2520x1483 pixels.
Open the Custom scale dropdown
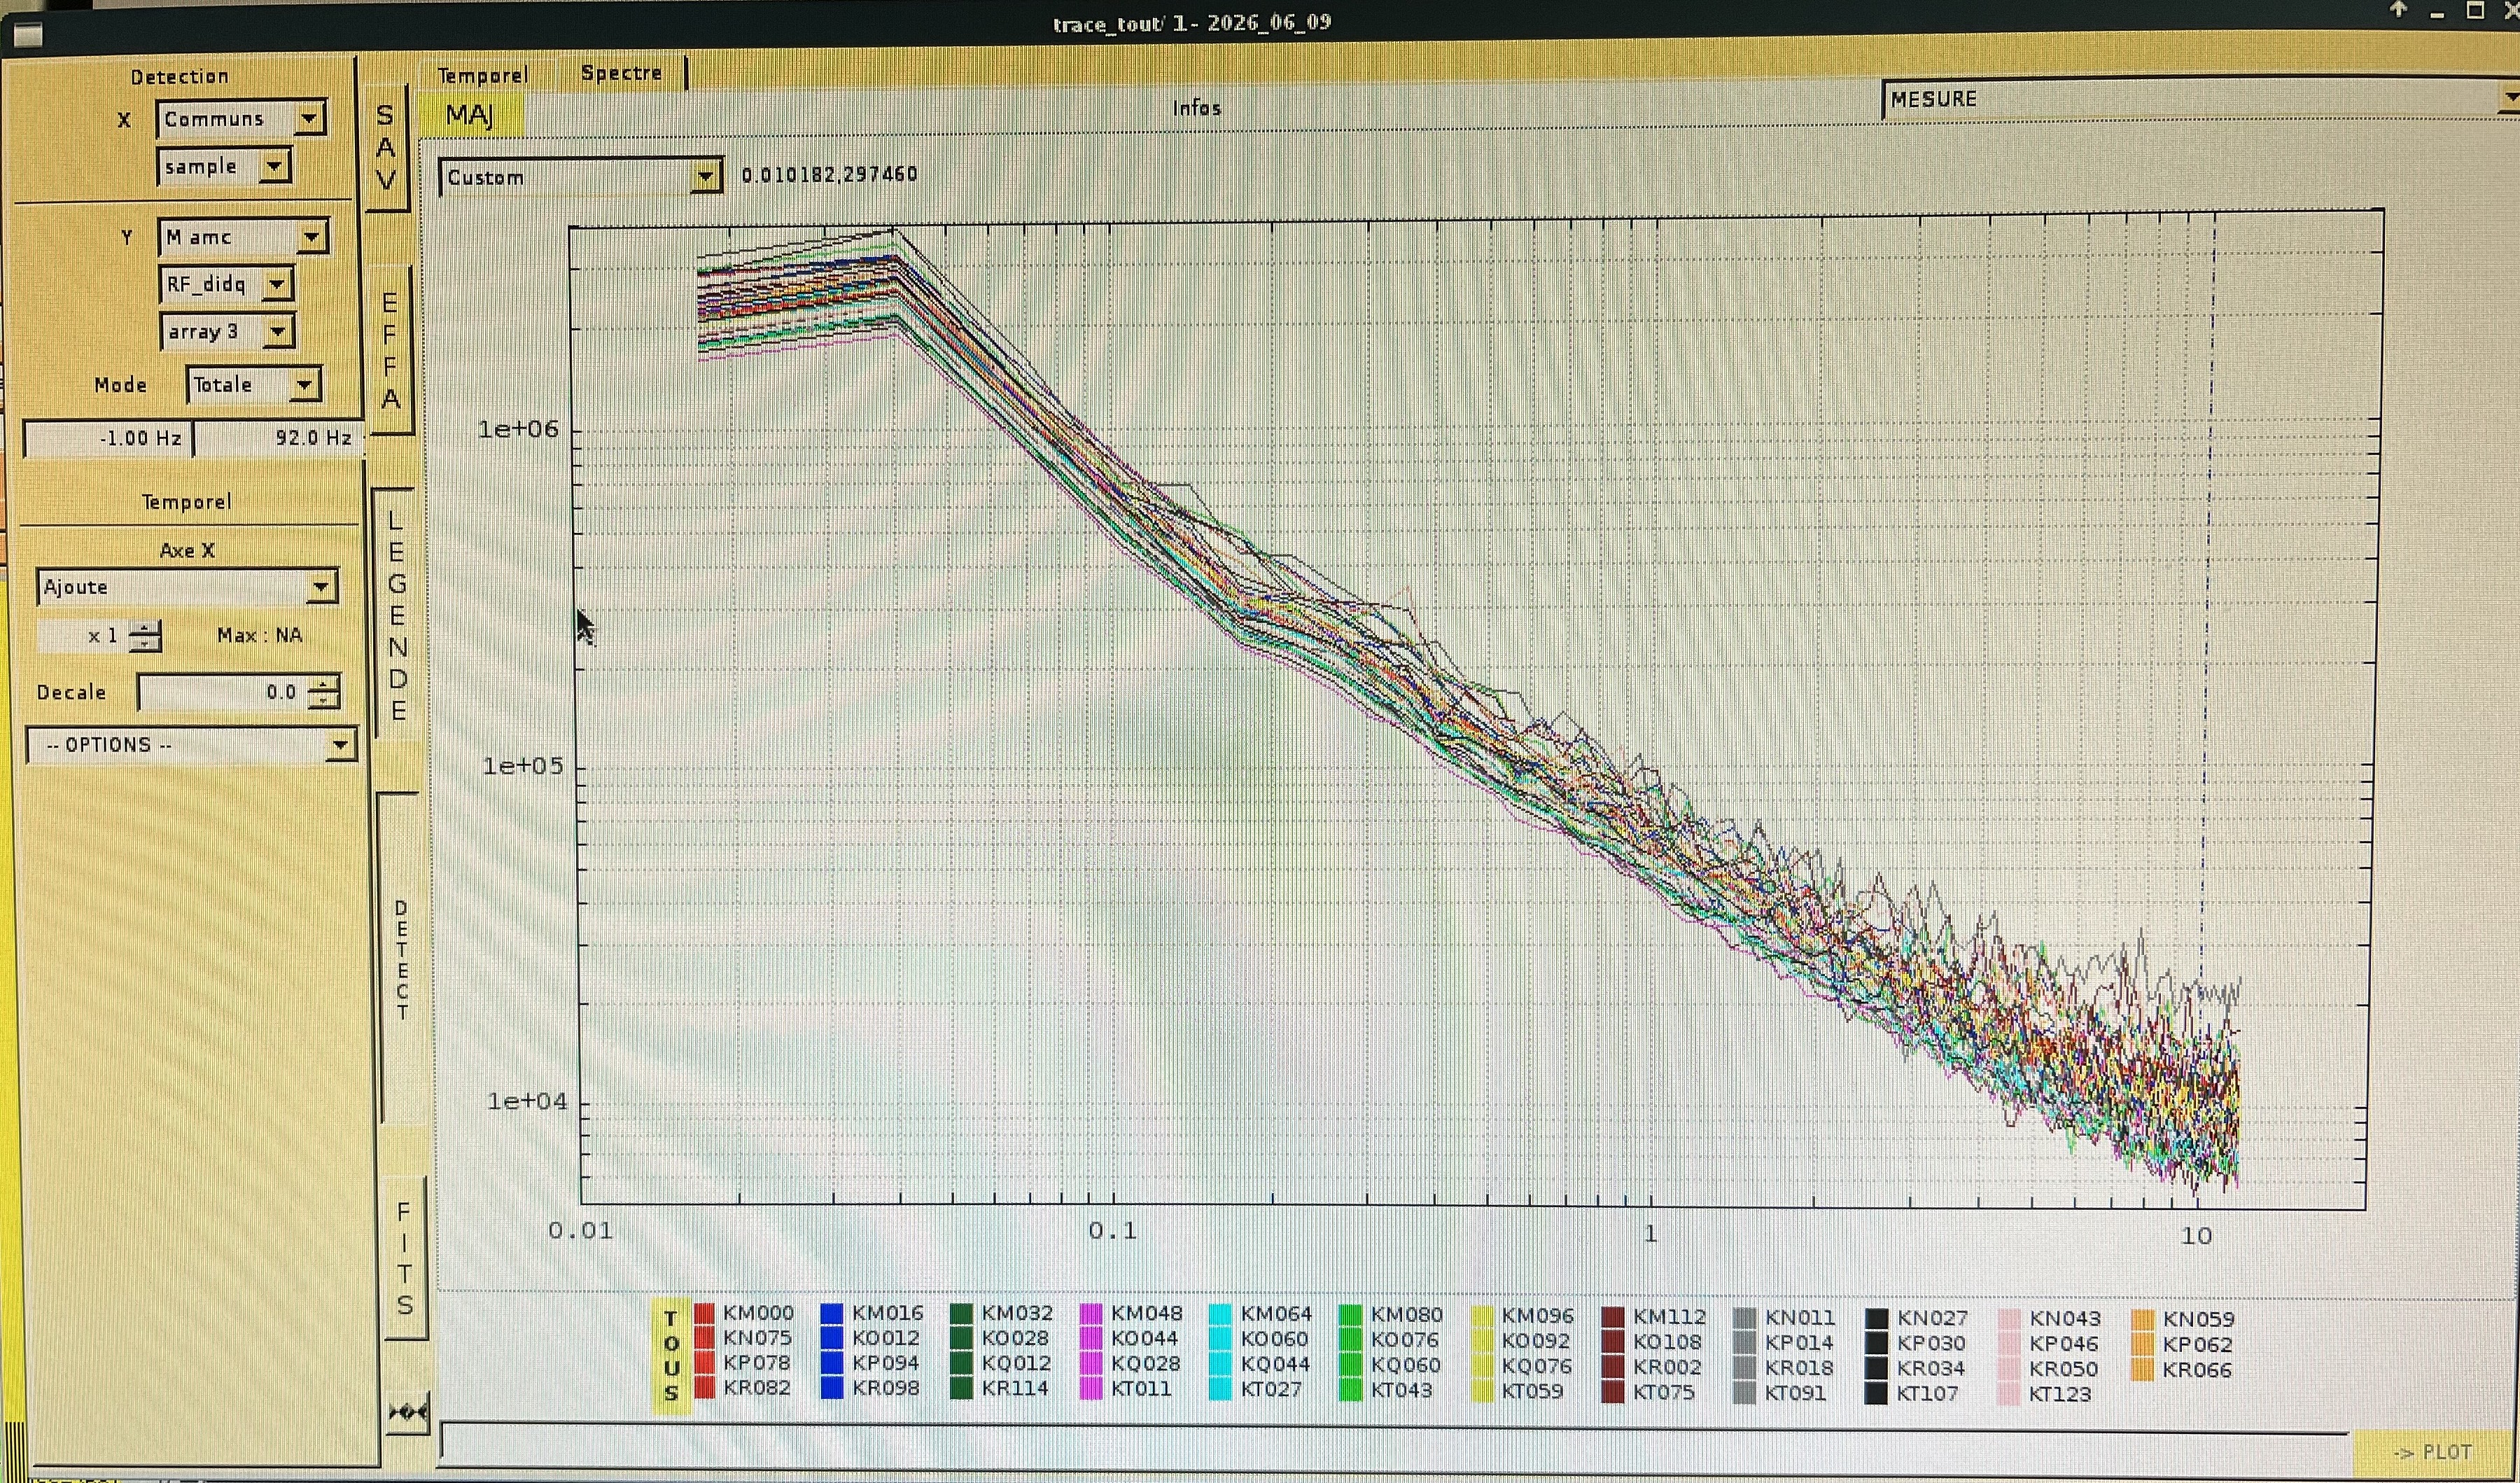click(580, 177)
